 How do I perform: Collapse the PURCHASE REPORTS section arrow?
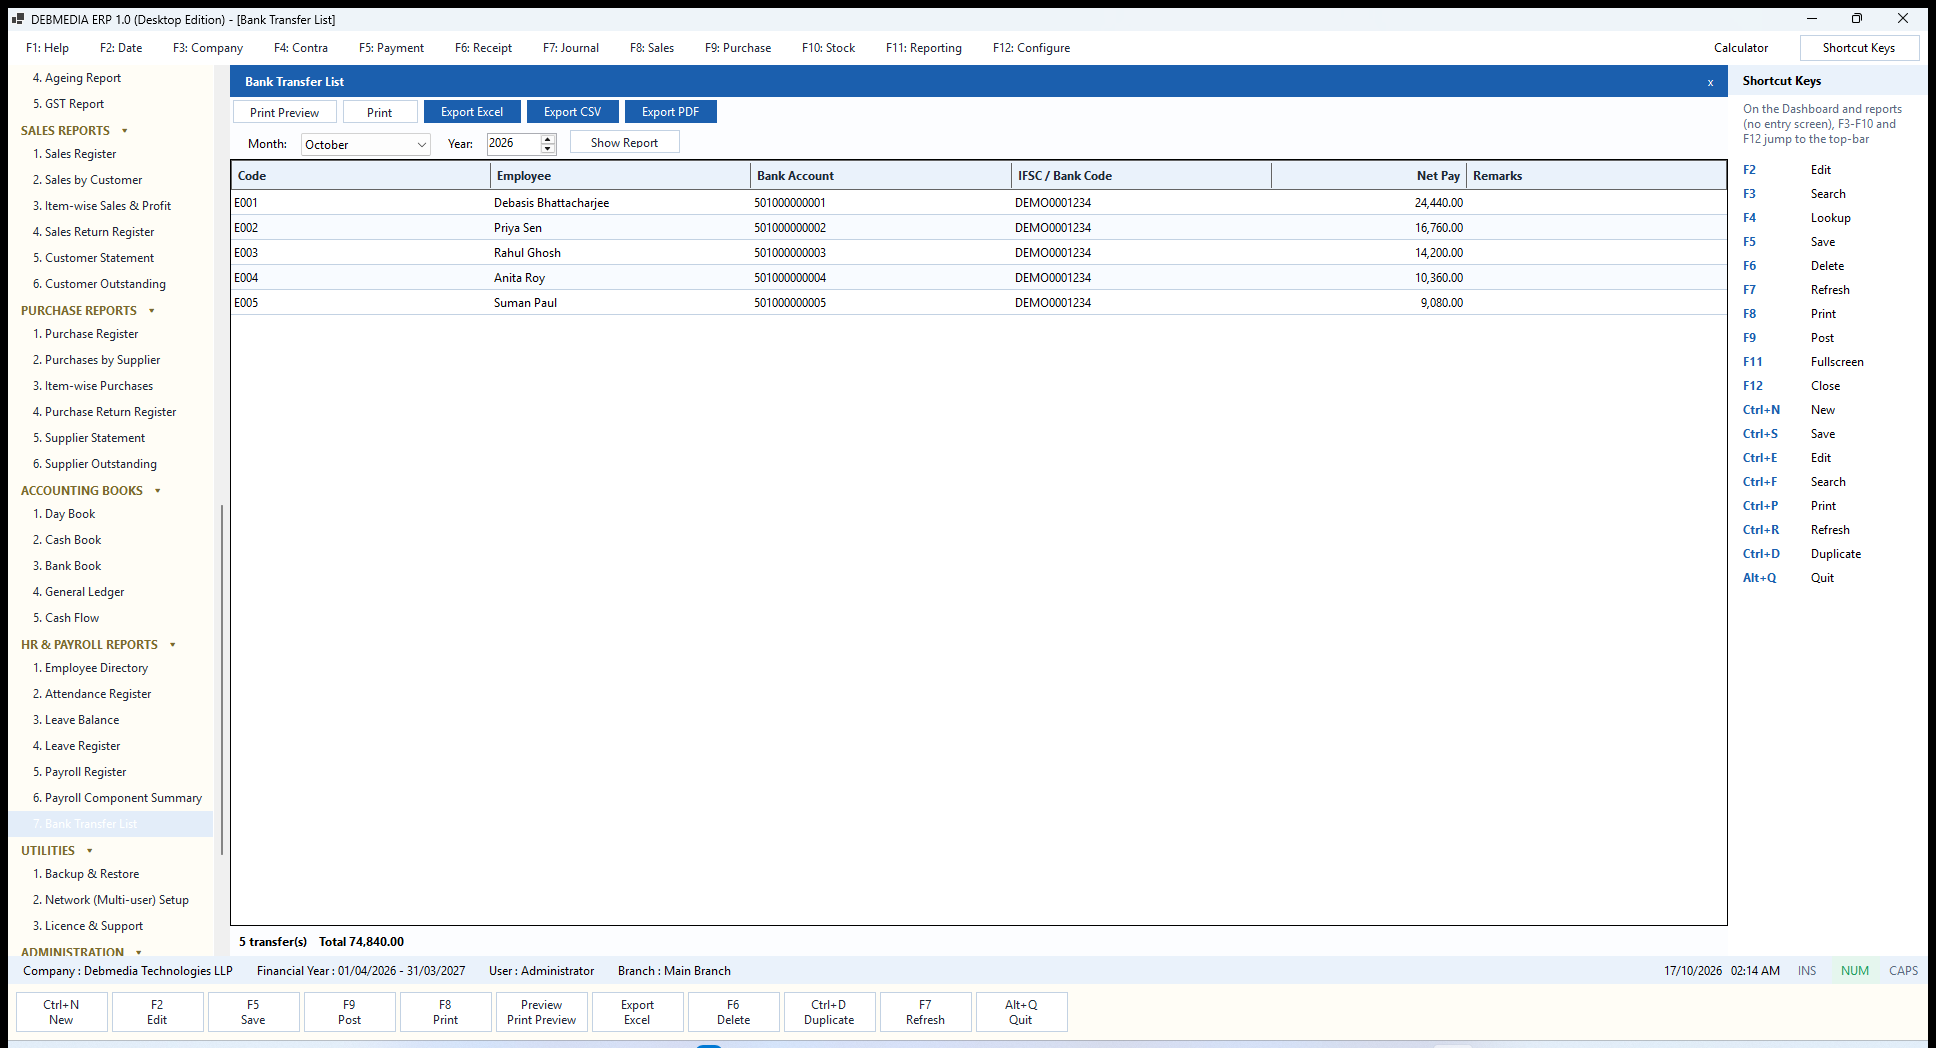[152, 311]
